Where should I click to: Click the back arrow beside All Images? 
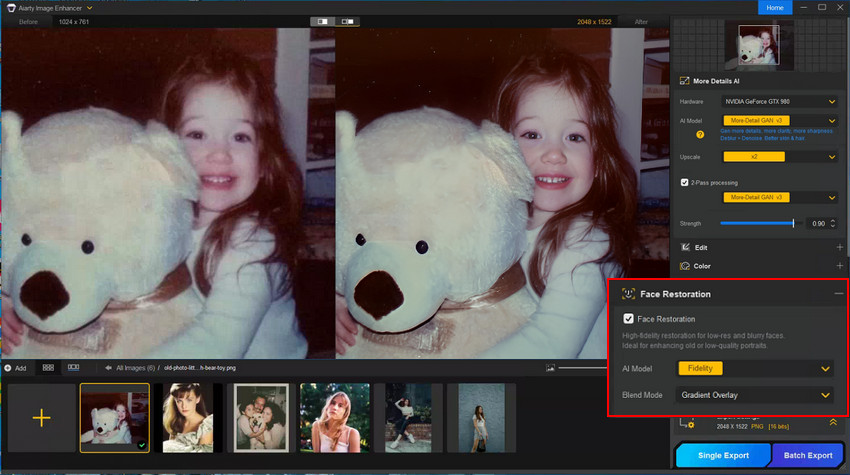[x=108, y=368]
